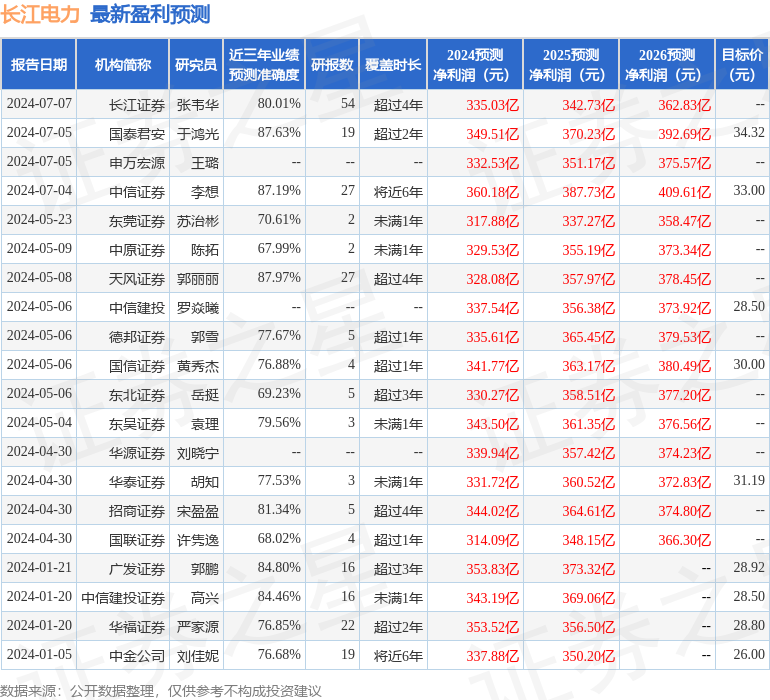Select the date cell 2024-07-07
This screenshot has height=700, width=770.
(39, 104)
